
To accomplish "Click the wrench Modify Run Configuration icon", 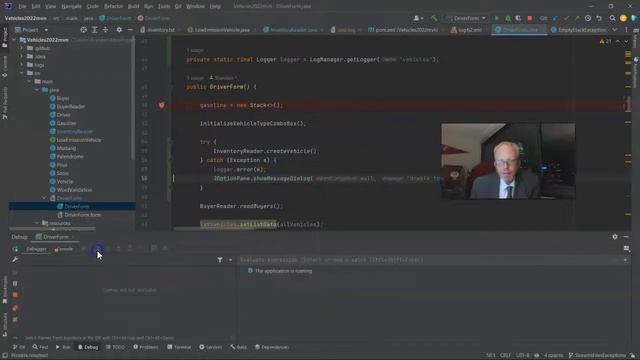I will click(x=15, y=260).
